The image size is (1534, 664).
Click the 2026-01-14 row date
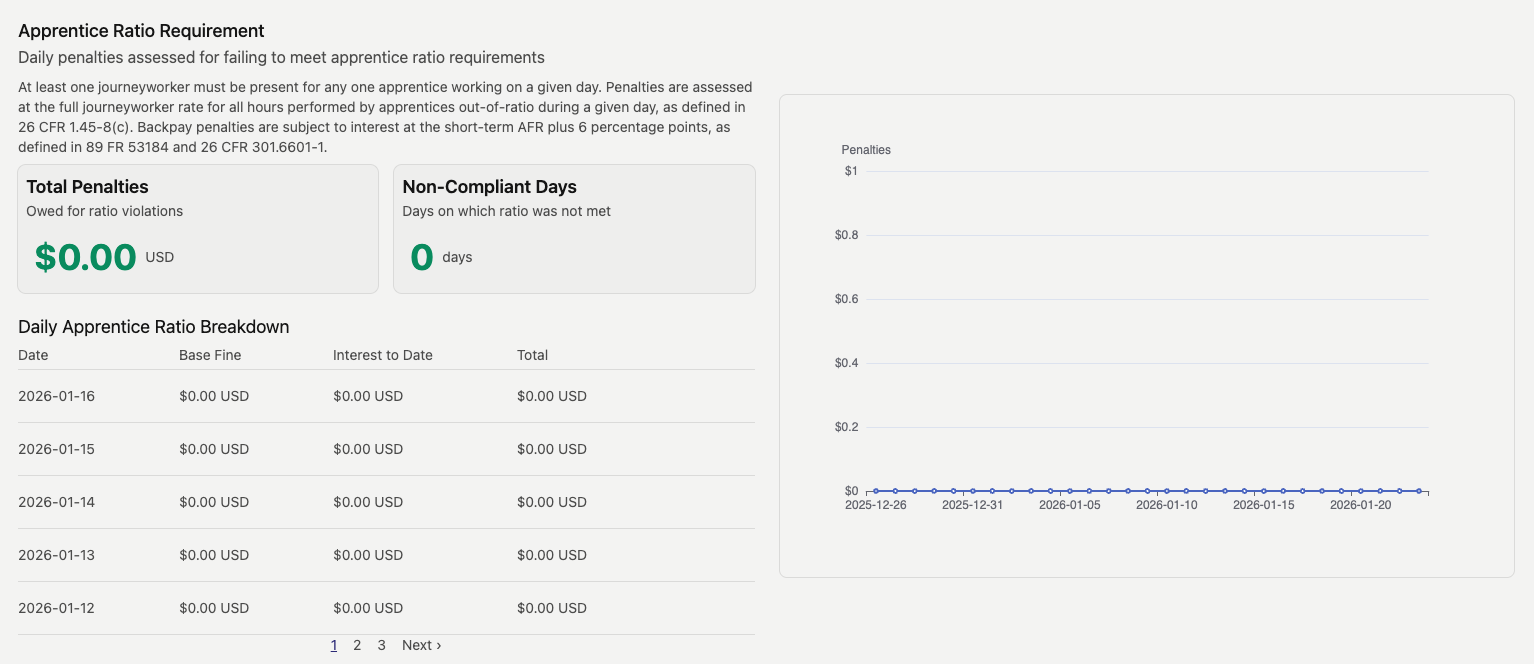pos(56,502)
